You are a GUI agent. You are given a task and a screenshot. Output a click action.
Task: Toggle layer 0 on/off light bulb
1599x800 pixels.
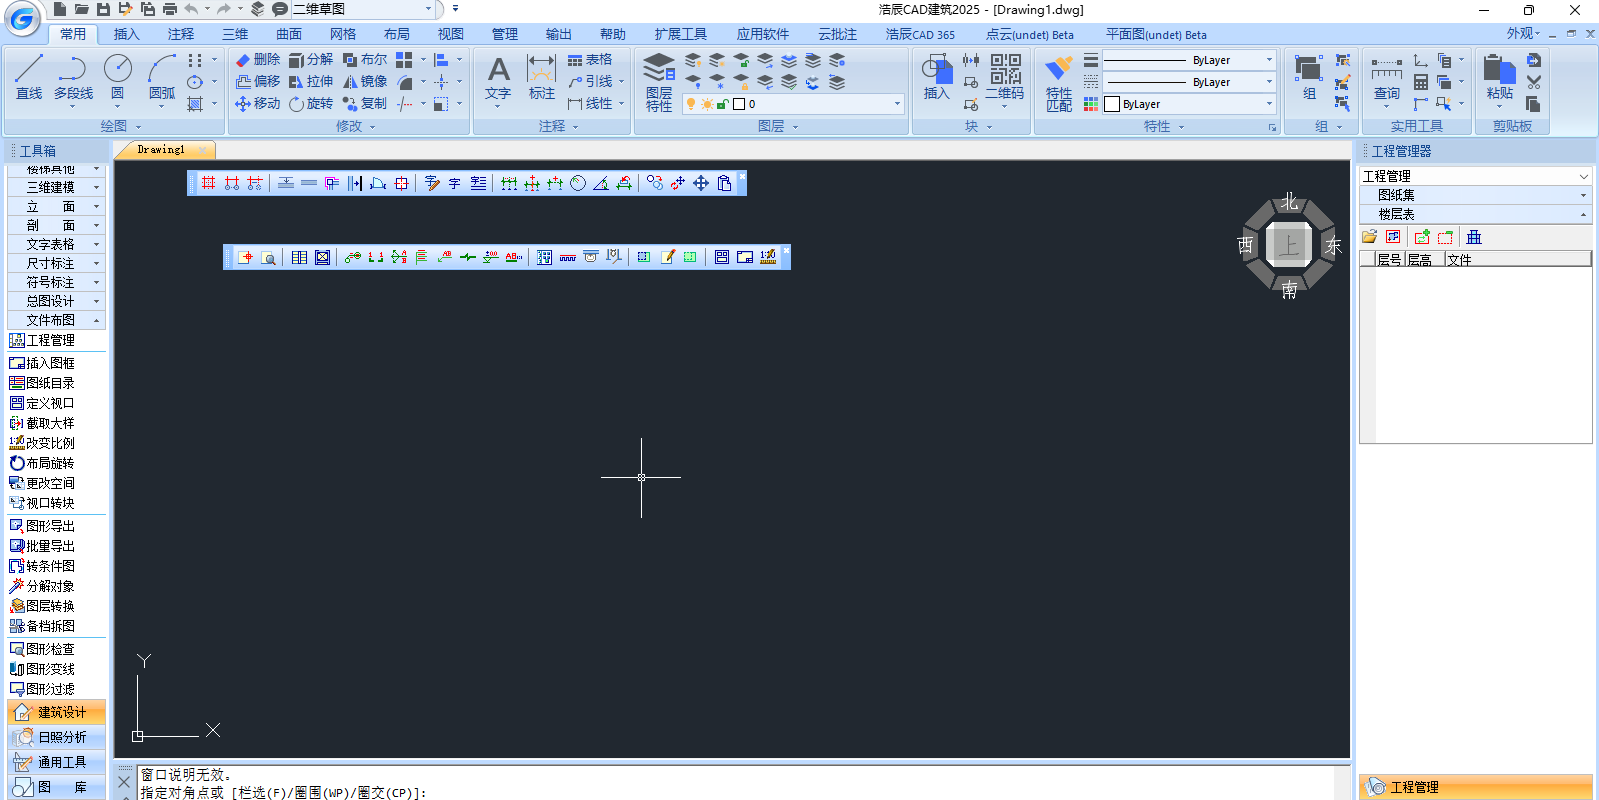pyautogui.click(x=691, y=104)
